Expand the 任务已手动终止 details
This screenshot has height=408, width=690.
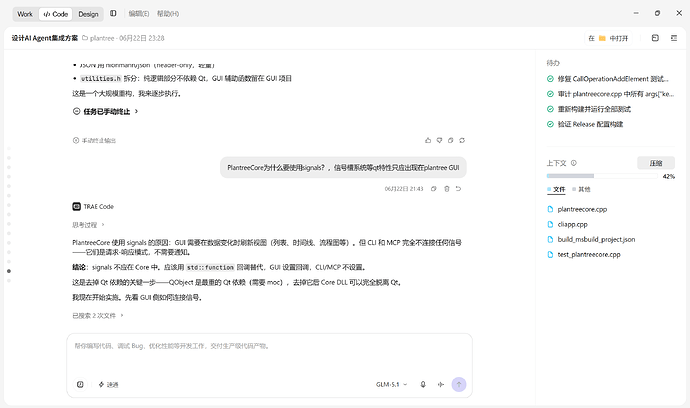pos(106,111)
